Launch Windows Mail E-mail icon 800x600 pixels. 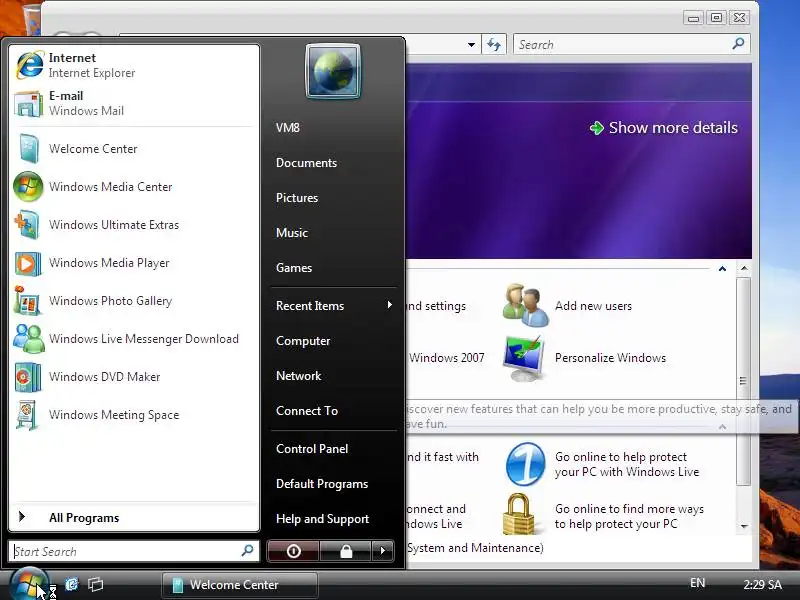(x=28, y=104)
